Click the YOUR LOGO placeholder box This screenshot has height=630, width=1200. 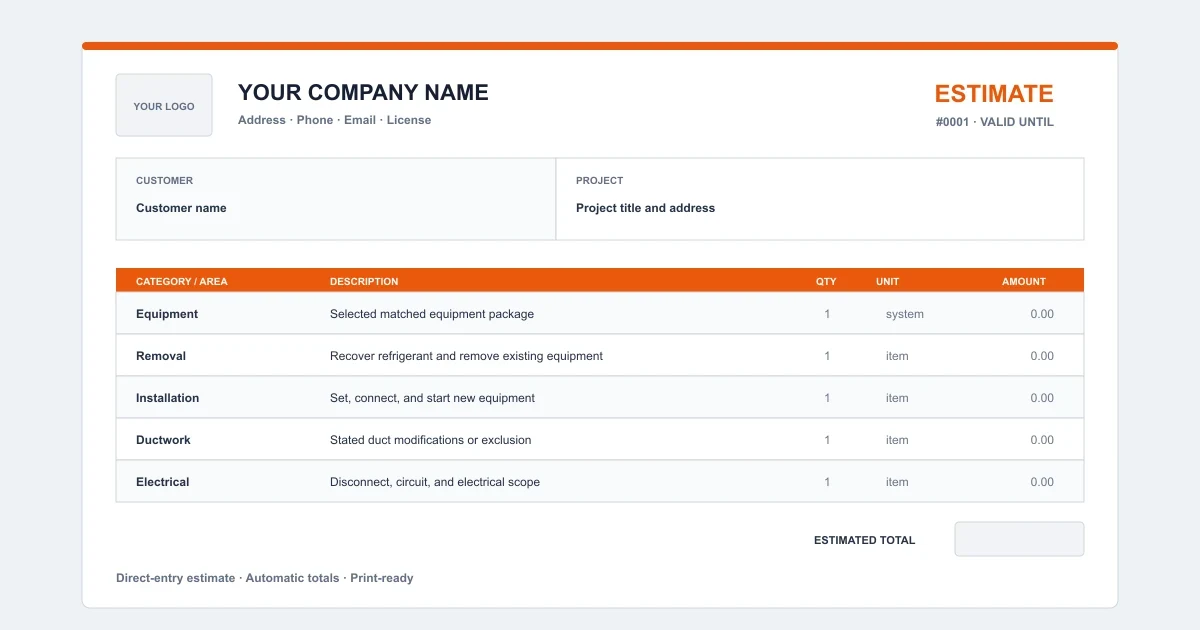(164, 105)
